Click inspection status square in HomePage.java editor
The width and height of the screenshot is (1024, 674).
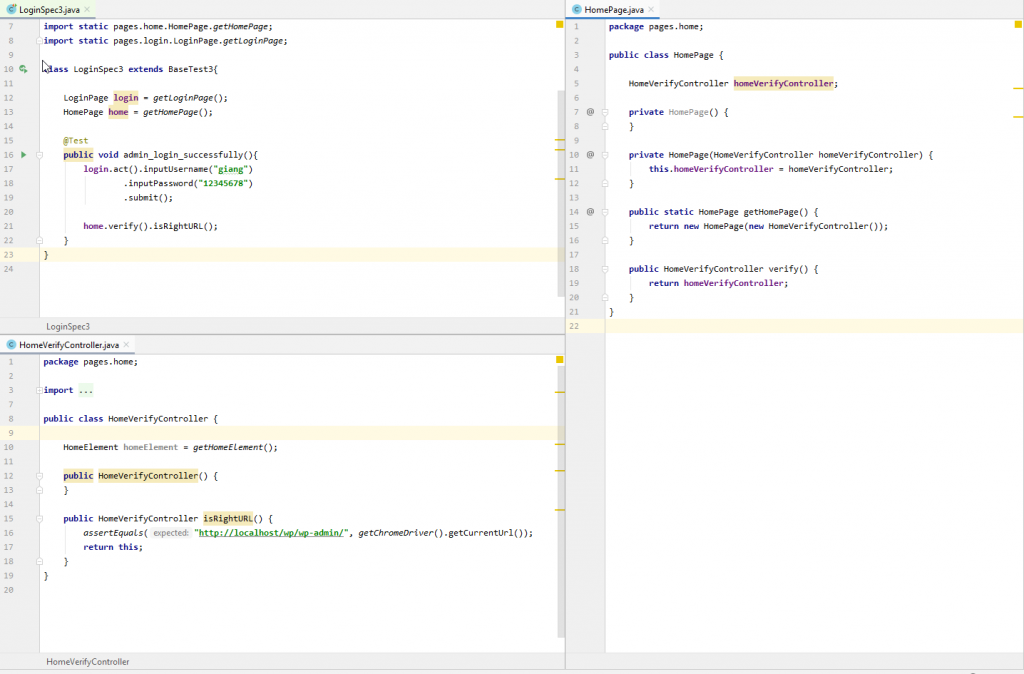tap(1017, 26)
